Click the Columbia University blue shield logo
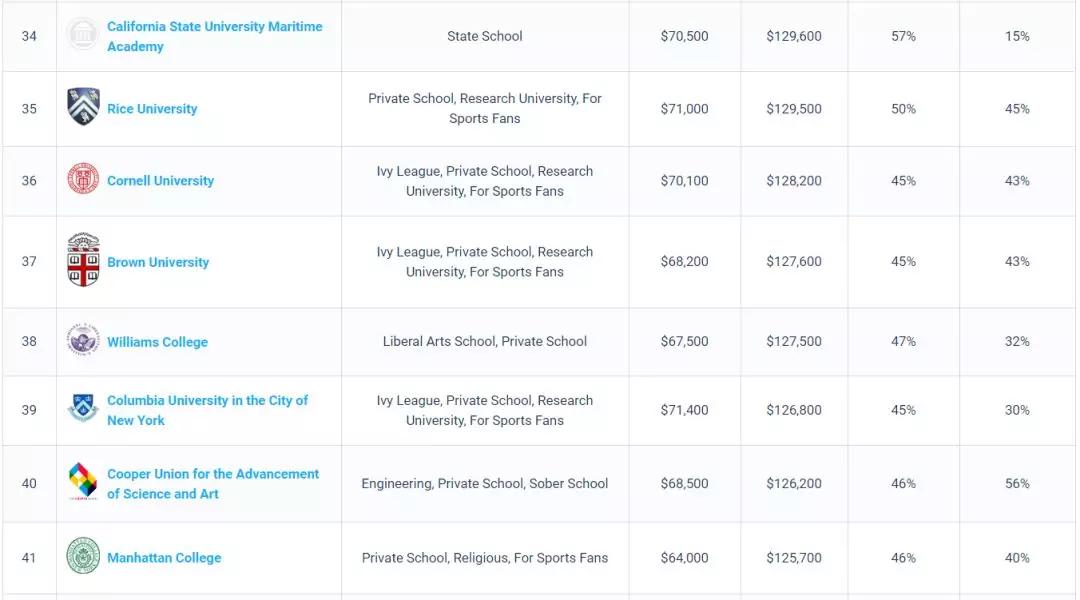The height and width of the screenshot is (600, 1080). 83,407
